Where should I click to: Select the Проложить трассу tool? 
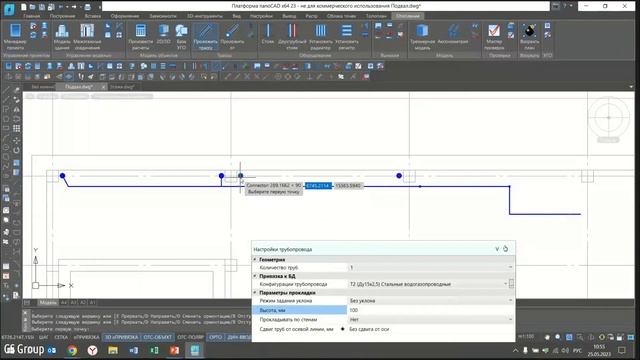(205, 36)
